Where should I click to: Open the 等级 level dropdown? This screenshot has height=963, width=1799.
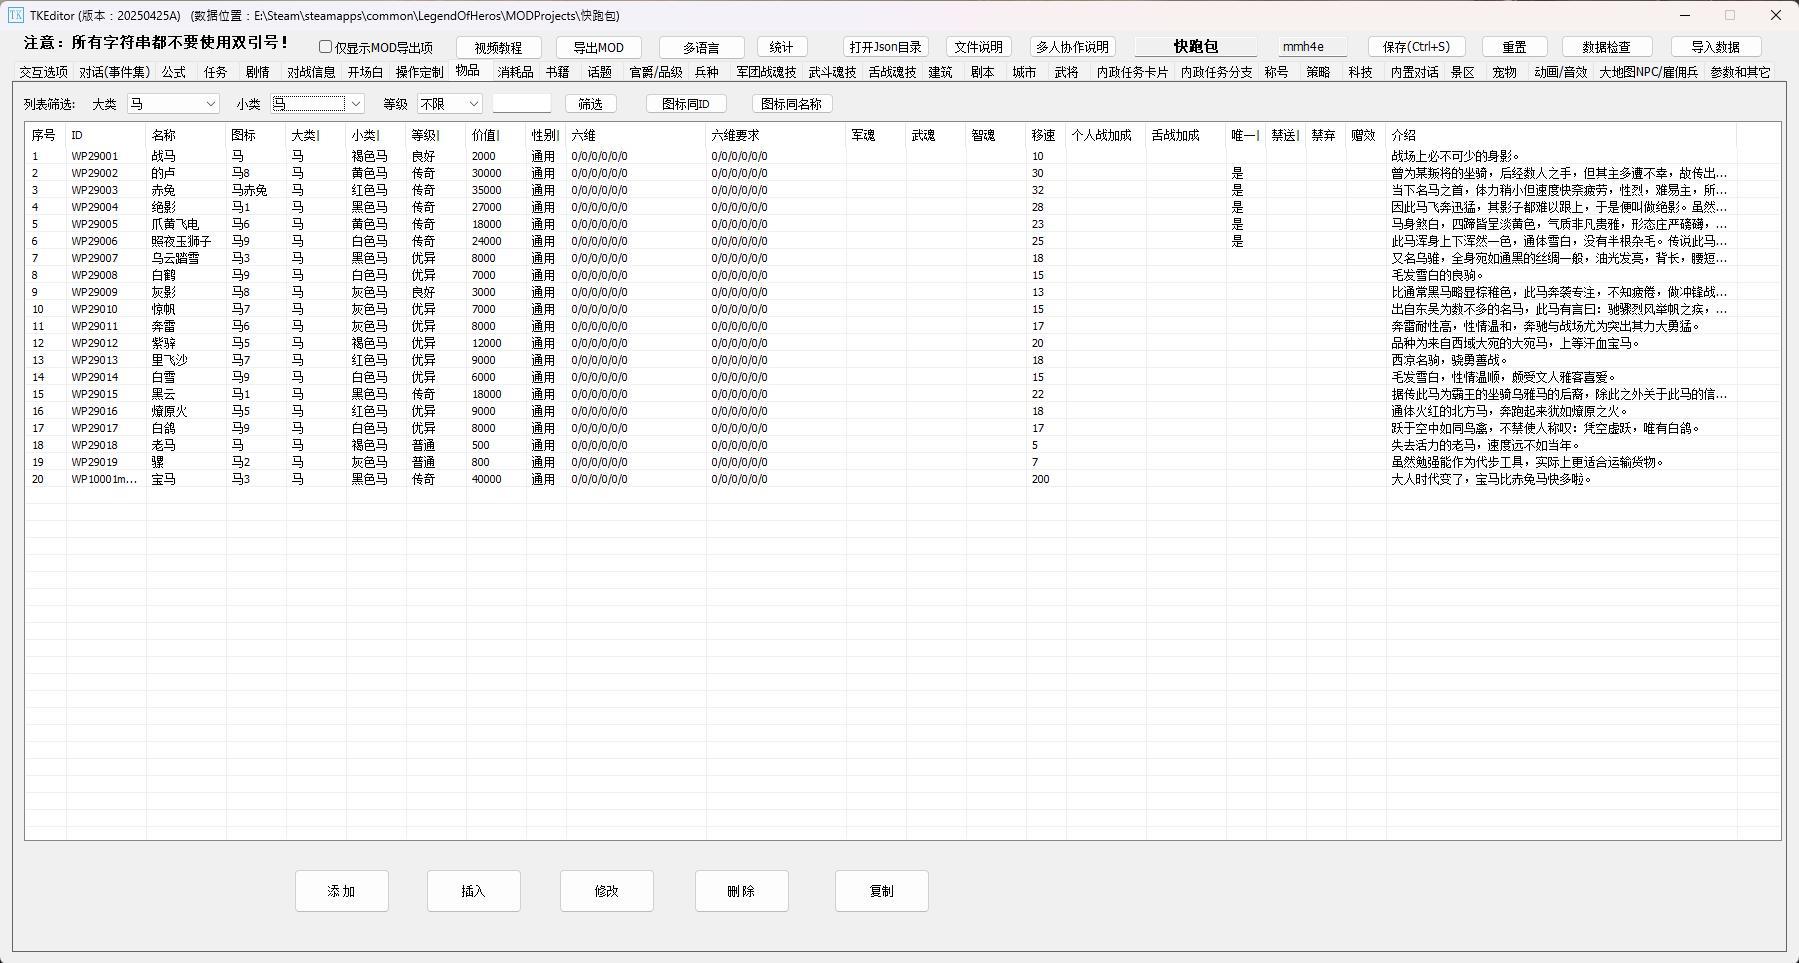[x=473, y=104]
